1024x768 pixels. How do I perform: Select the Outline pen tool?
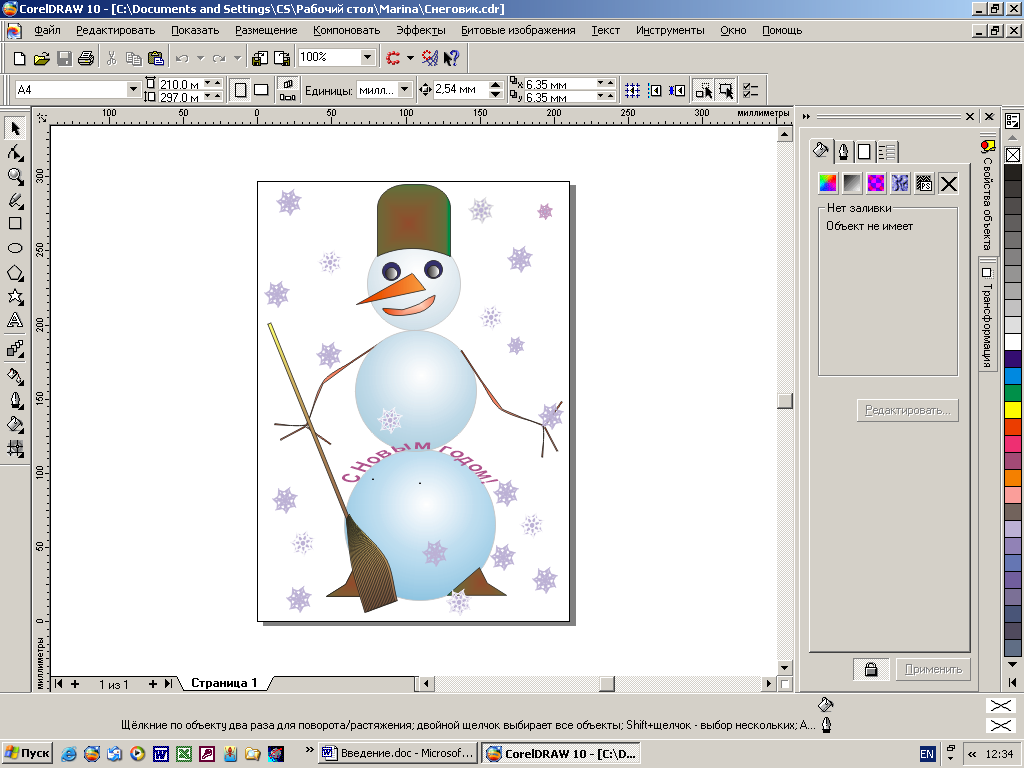15,400
